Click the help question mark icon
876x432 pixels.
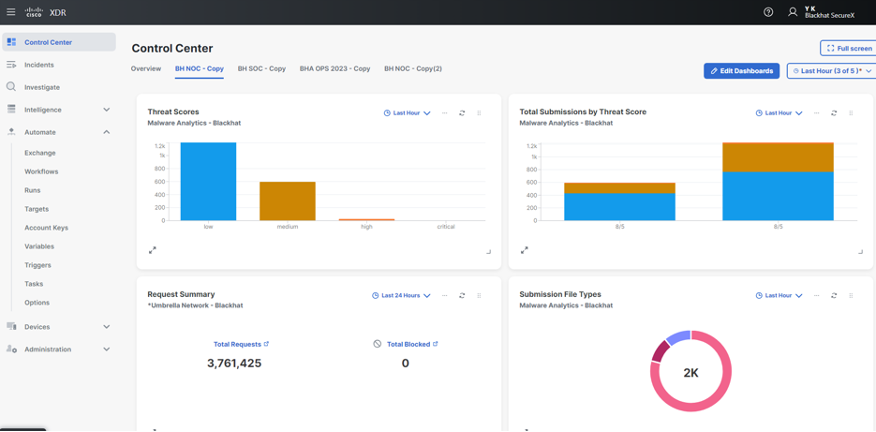click(768, 12)
